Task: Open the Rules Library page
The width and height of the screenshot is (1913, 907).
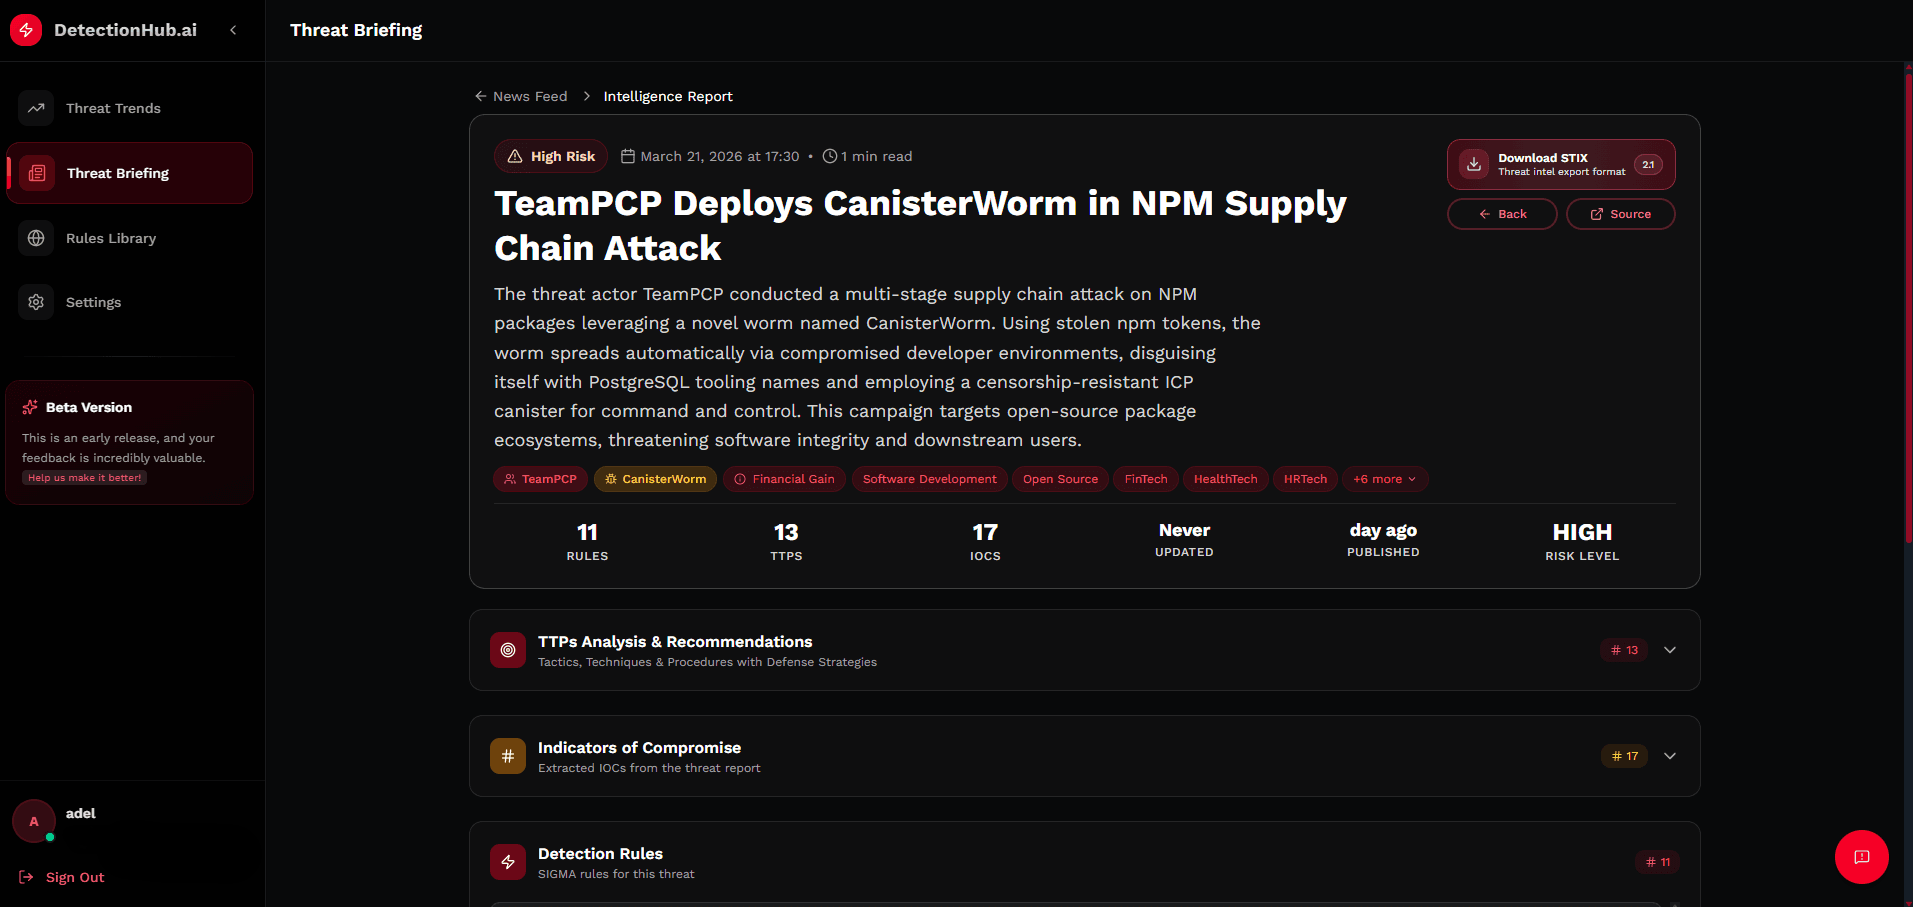Action: point(111,238)
